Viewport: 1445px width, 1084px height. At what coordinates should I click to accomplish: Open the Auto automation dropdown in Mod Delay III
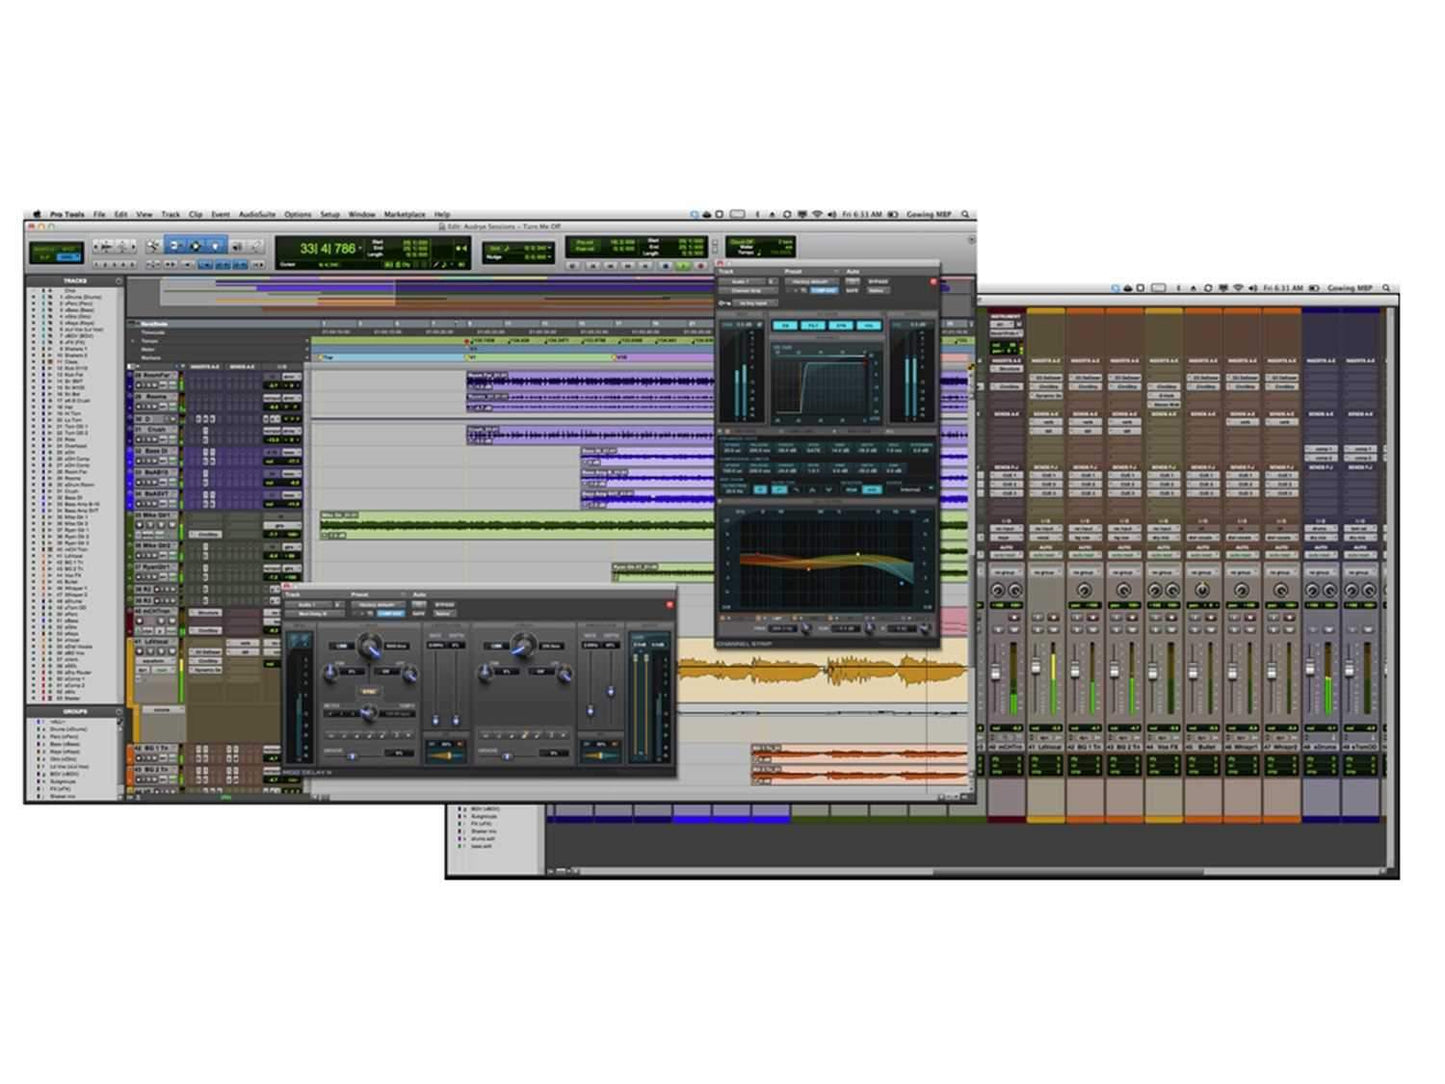pos(419,605)
